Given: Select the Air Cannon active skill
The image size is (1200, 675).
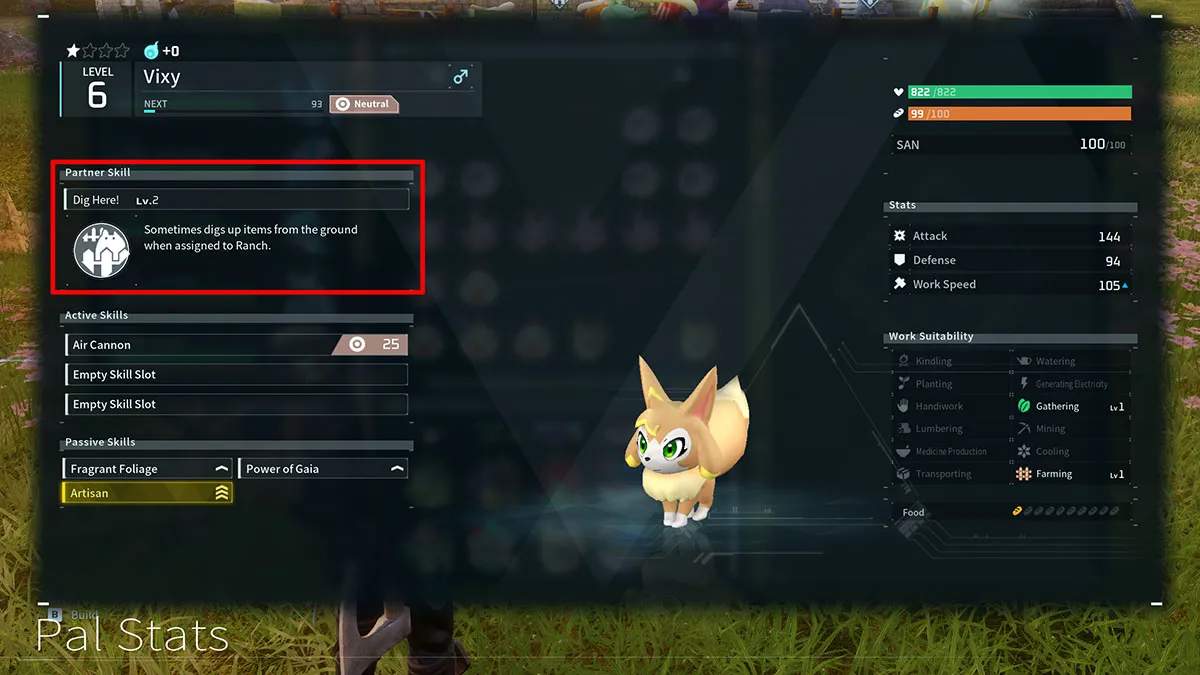Looking at the screenshot, I should [235, 345].
